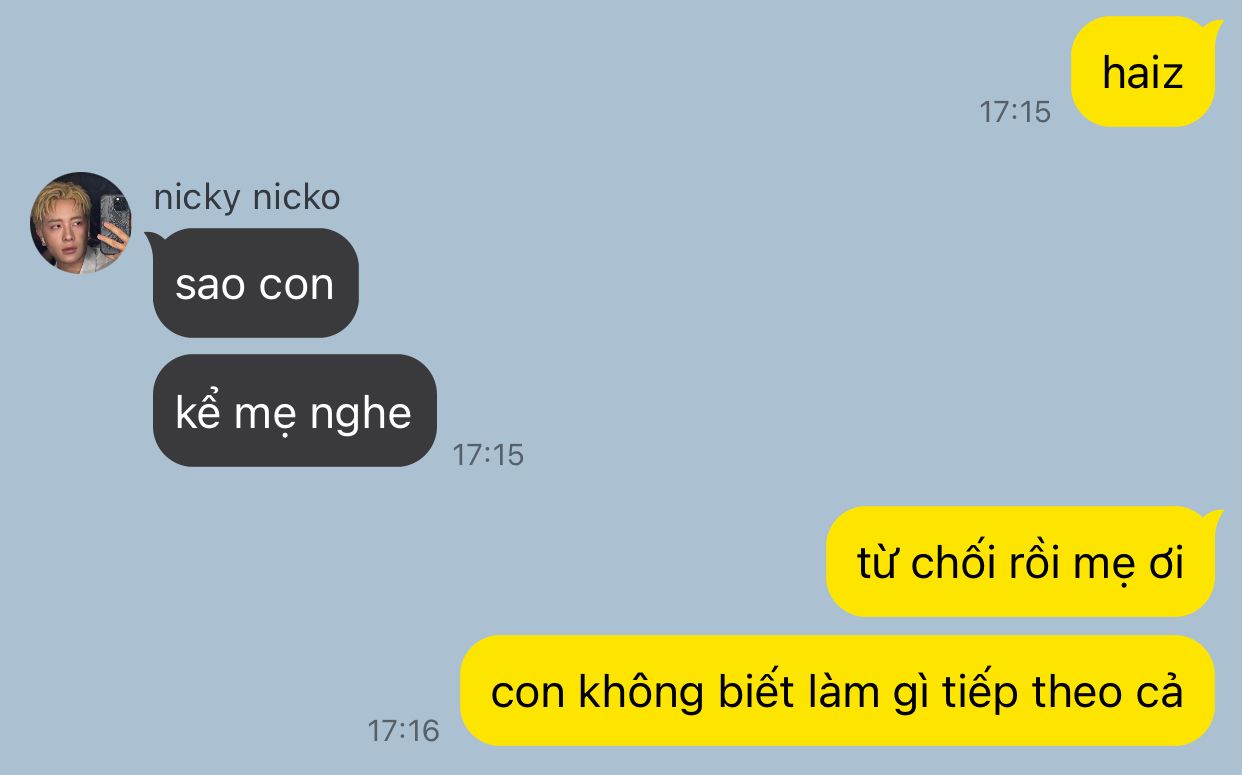Select the "con không biết làm gì" bubble
1242x775 pixels.
(837, 691)
